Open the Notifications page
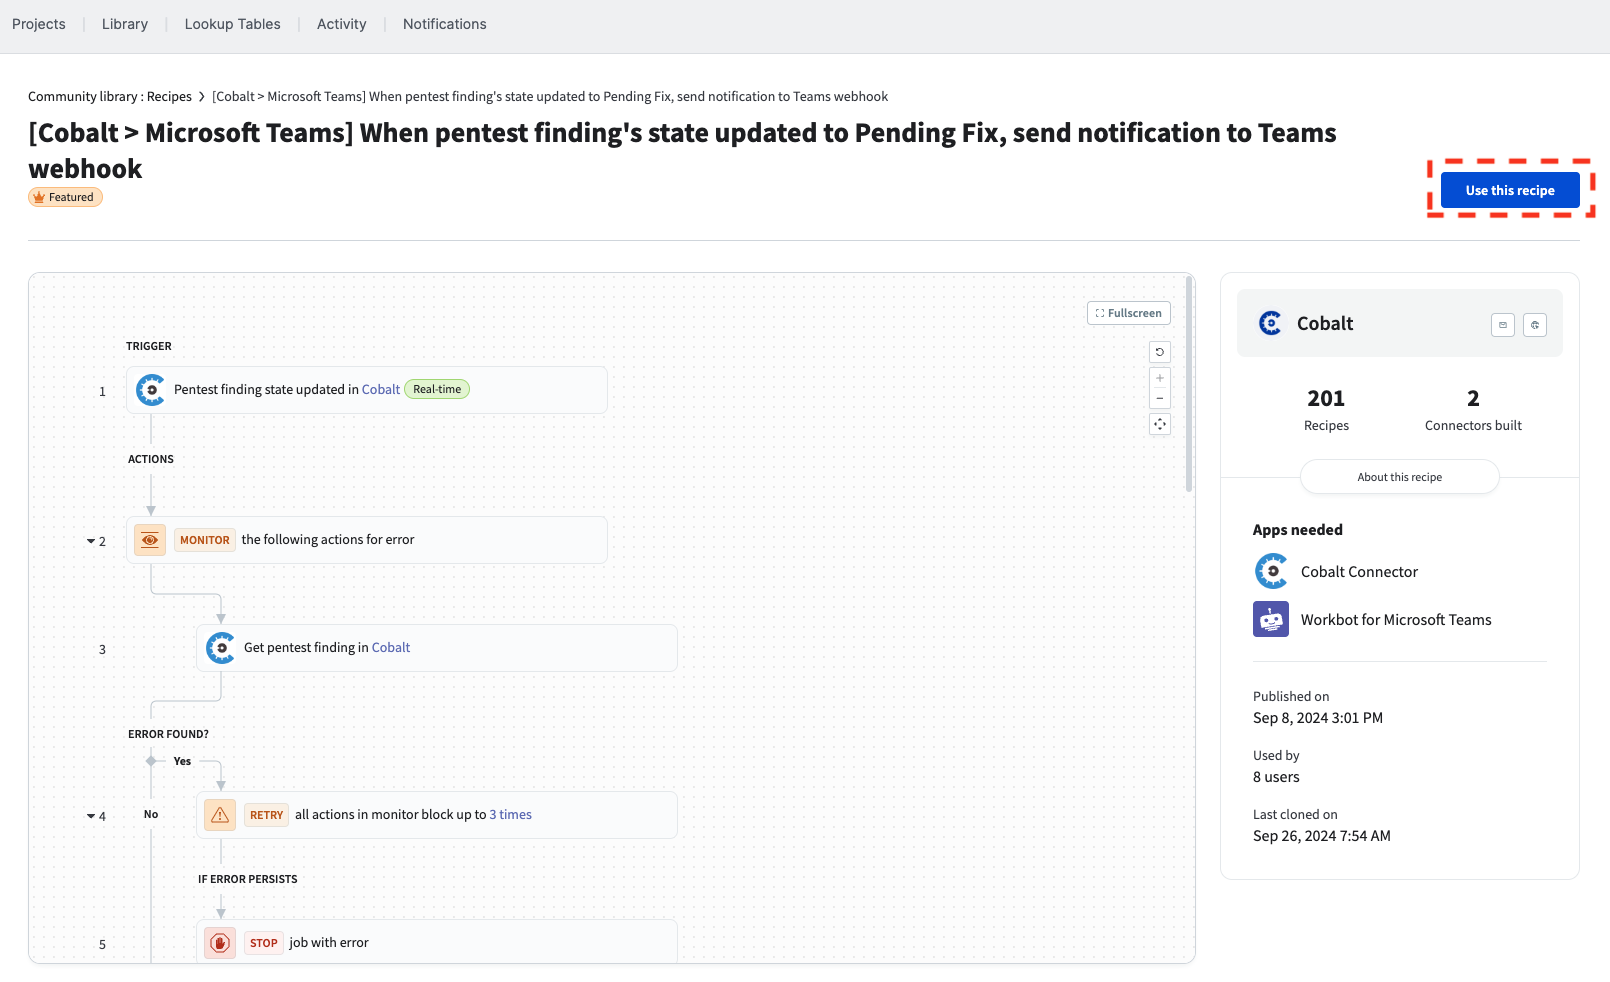This screenshot has width=1610, height=982. point(445,24)
